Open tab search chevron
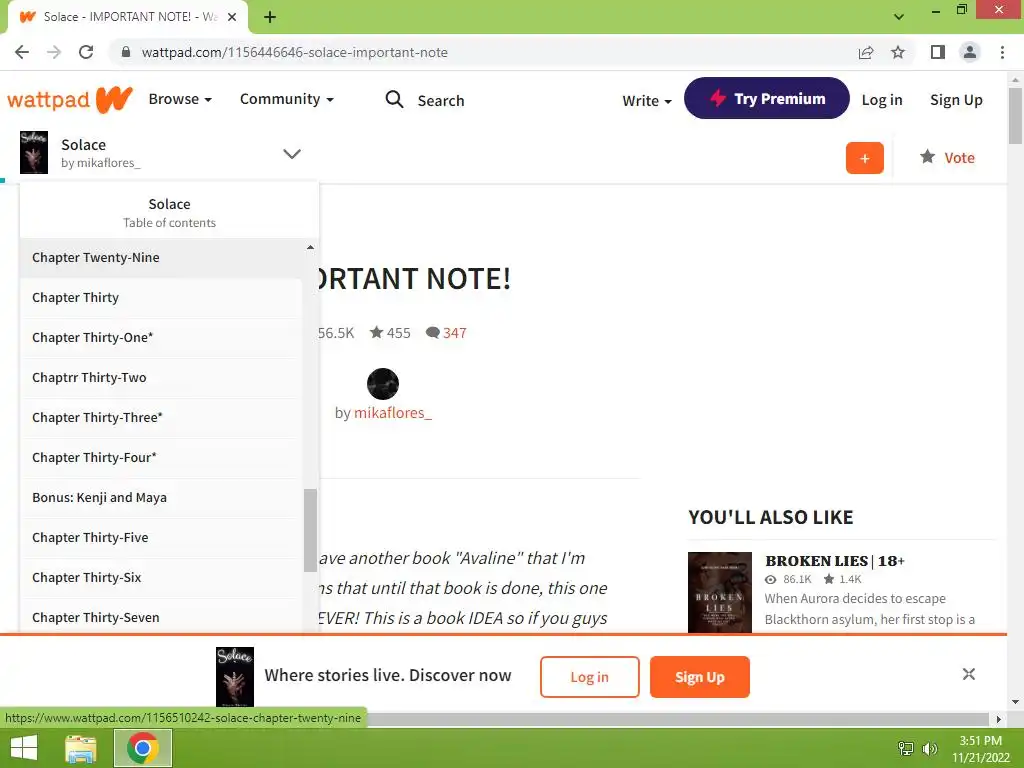Viewport: 1024px width, 768px height. pos(899,17)
